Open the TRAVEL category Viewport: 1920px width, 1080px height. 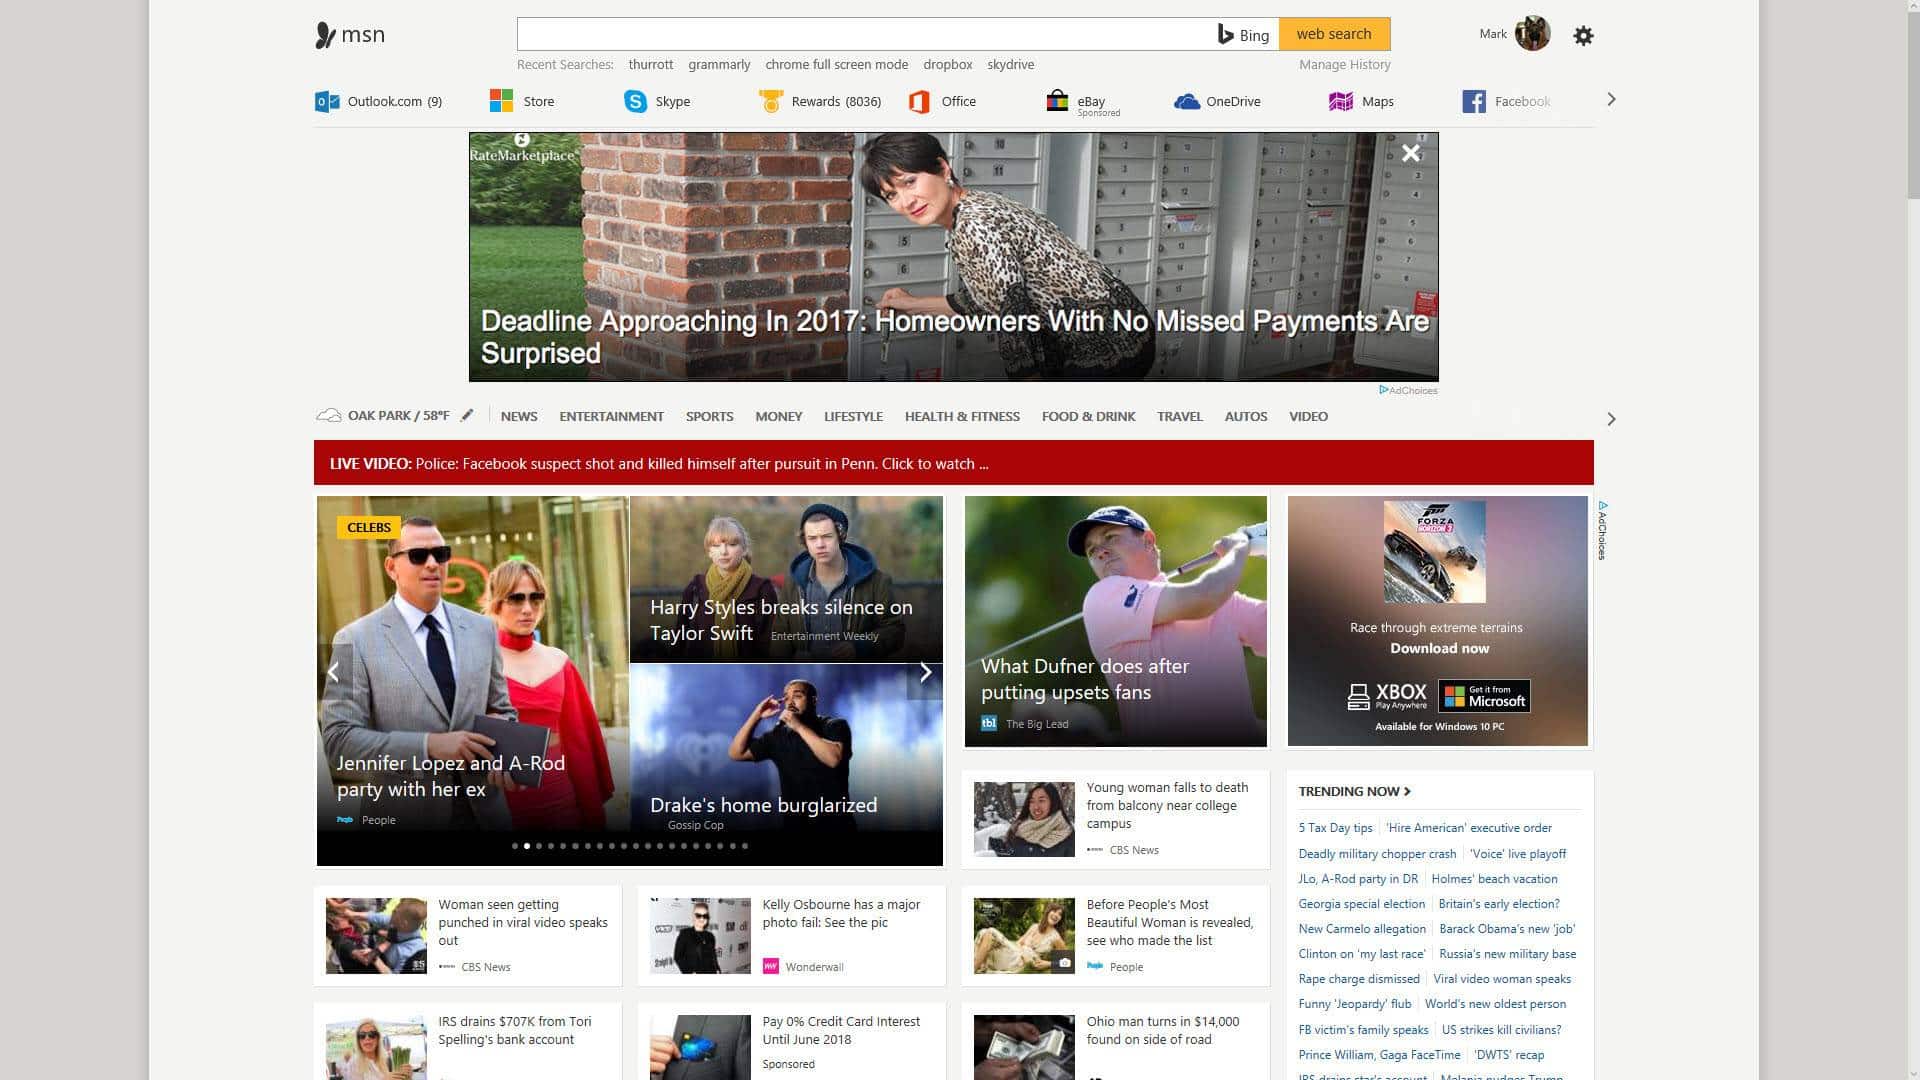coord(1180,416)
